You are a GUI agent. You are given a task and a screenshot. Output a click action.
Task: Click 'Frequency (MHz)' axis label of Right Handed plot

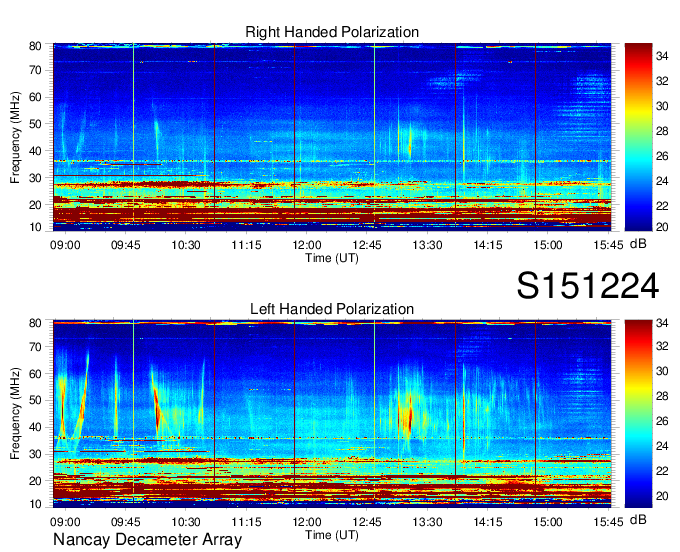(x=15, y=137)
